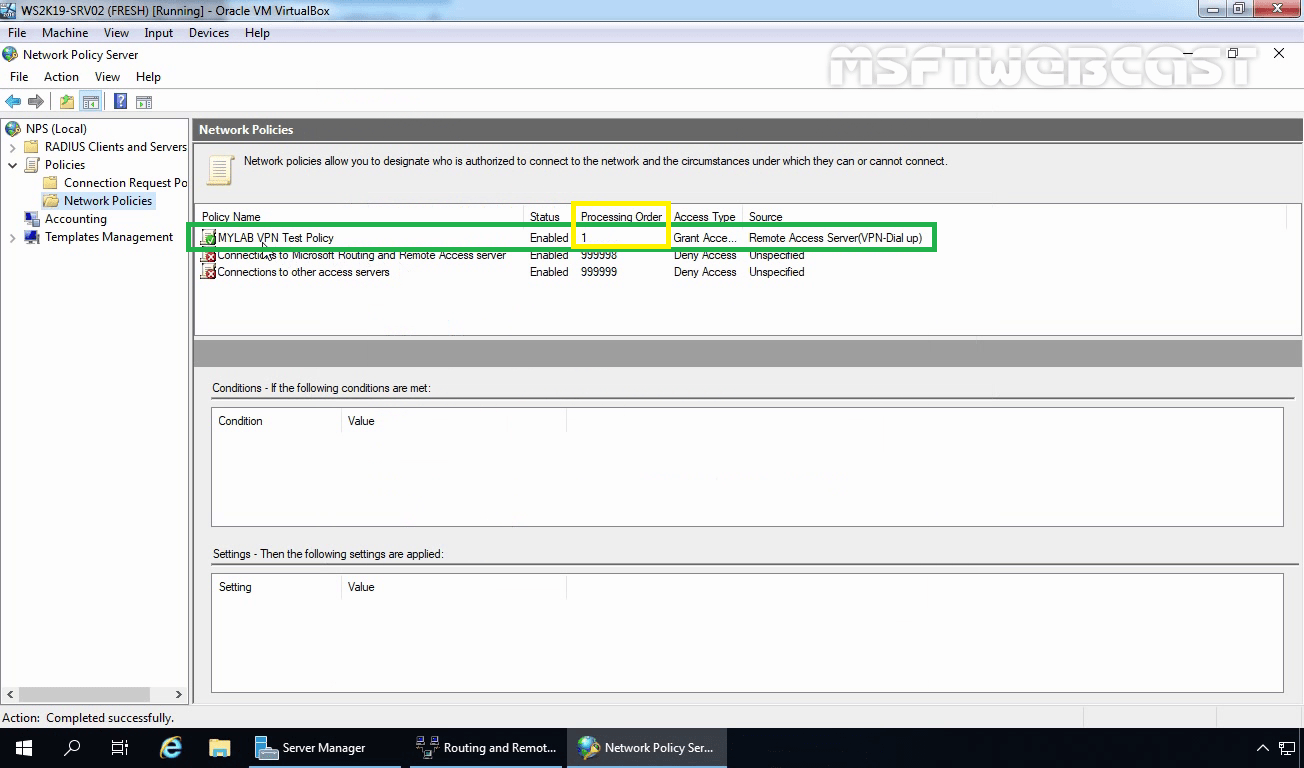1304x768 pixels.
Task: Switch to Server Manager taskbar button
Action: 323,747
